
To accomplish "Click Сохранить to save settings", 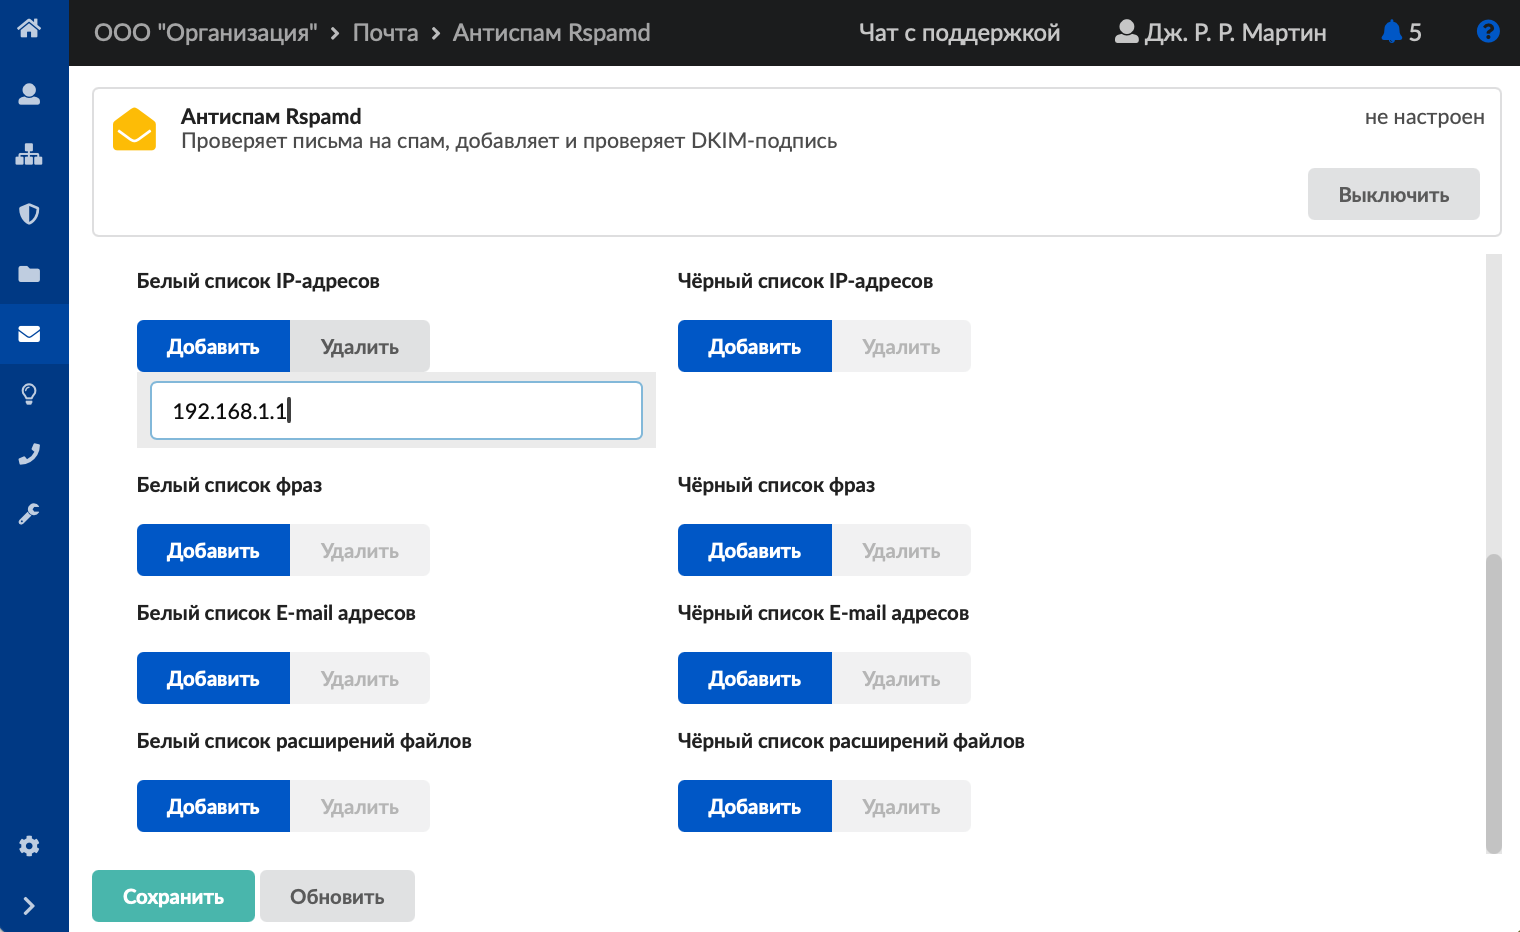I will (x=173, y=896).
